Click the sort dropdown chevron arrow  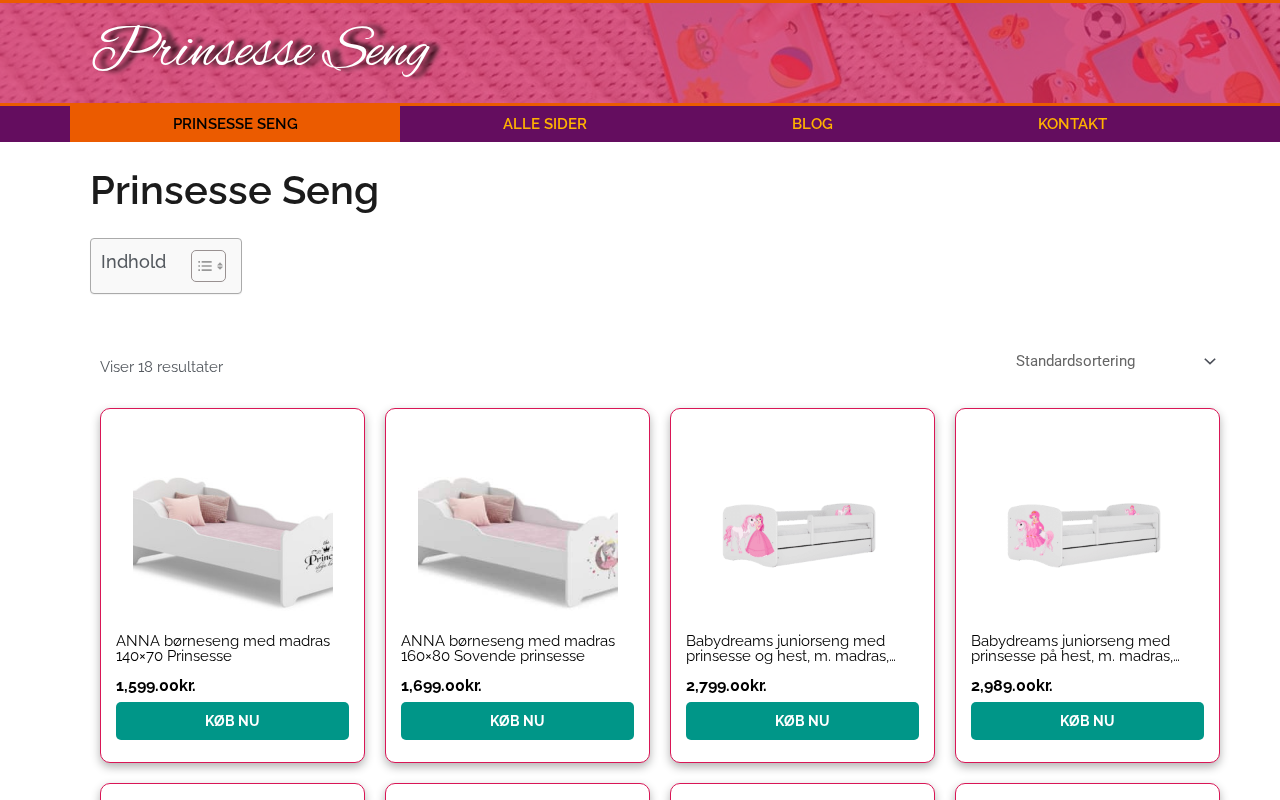coord(1209,362)
